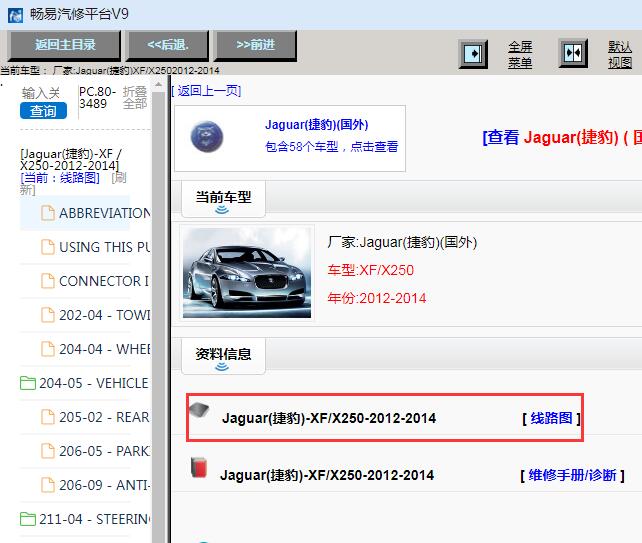Open the 全屏菜单 link
Image resolution: width=642 pixels, height=543 pixels.
pyautogui.click(x=520, y=54)
